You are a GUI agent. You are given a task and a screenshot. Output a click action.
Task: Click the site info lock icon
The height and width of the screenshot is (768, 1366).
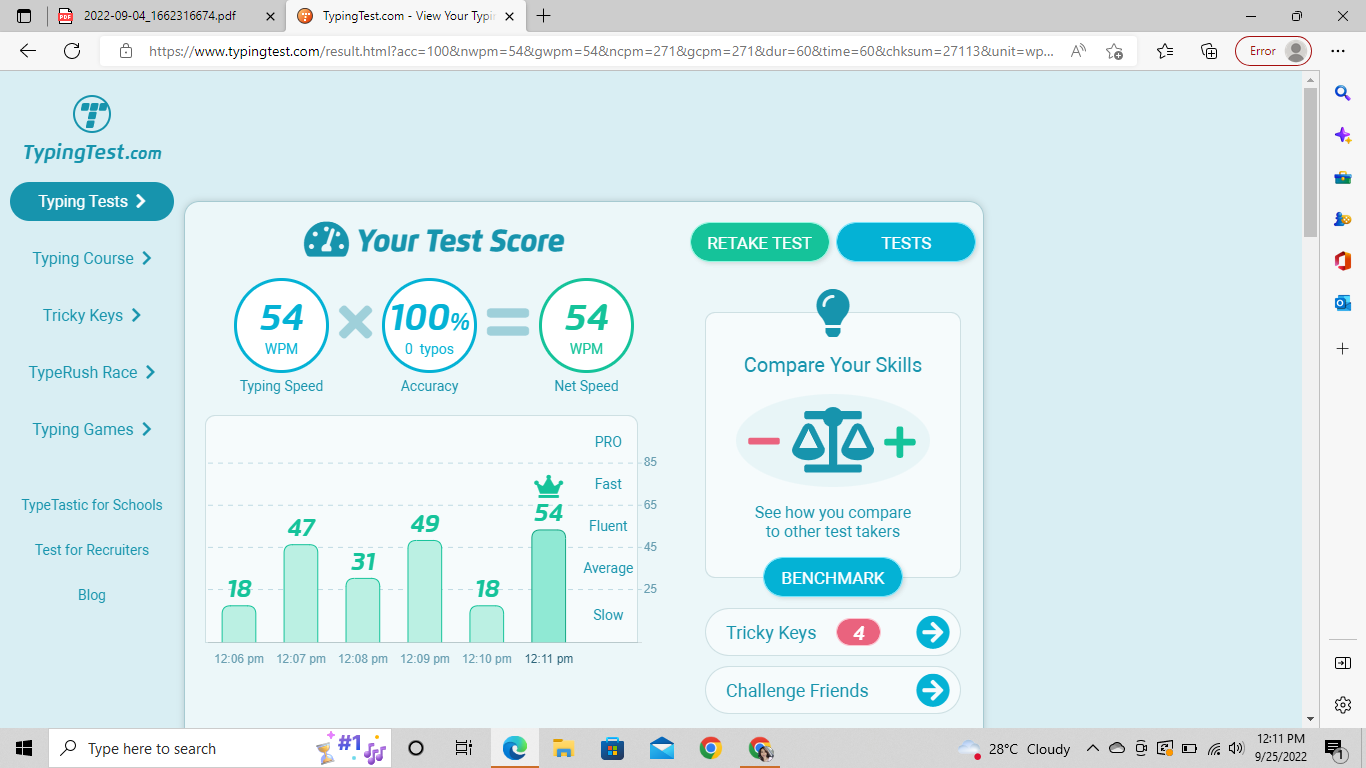(x=126, y=51)
